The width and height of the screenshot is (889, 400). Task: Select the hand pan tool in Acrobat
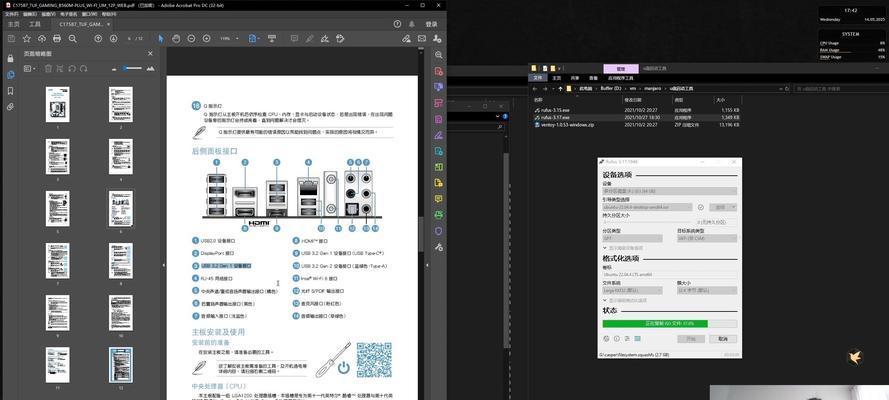coord(176,39)
